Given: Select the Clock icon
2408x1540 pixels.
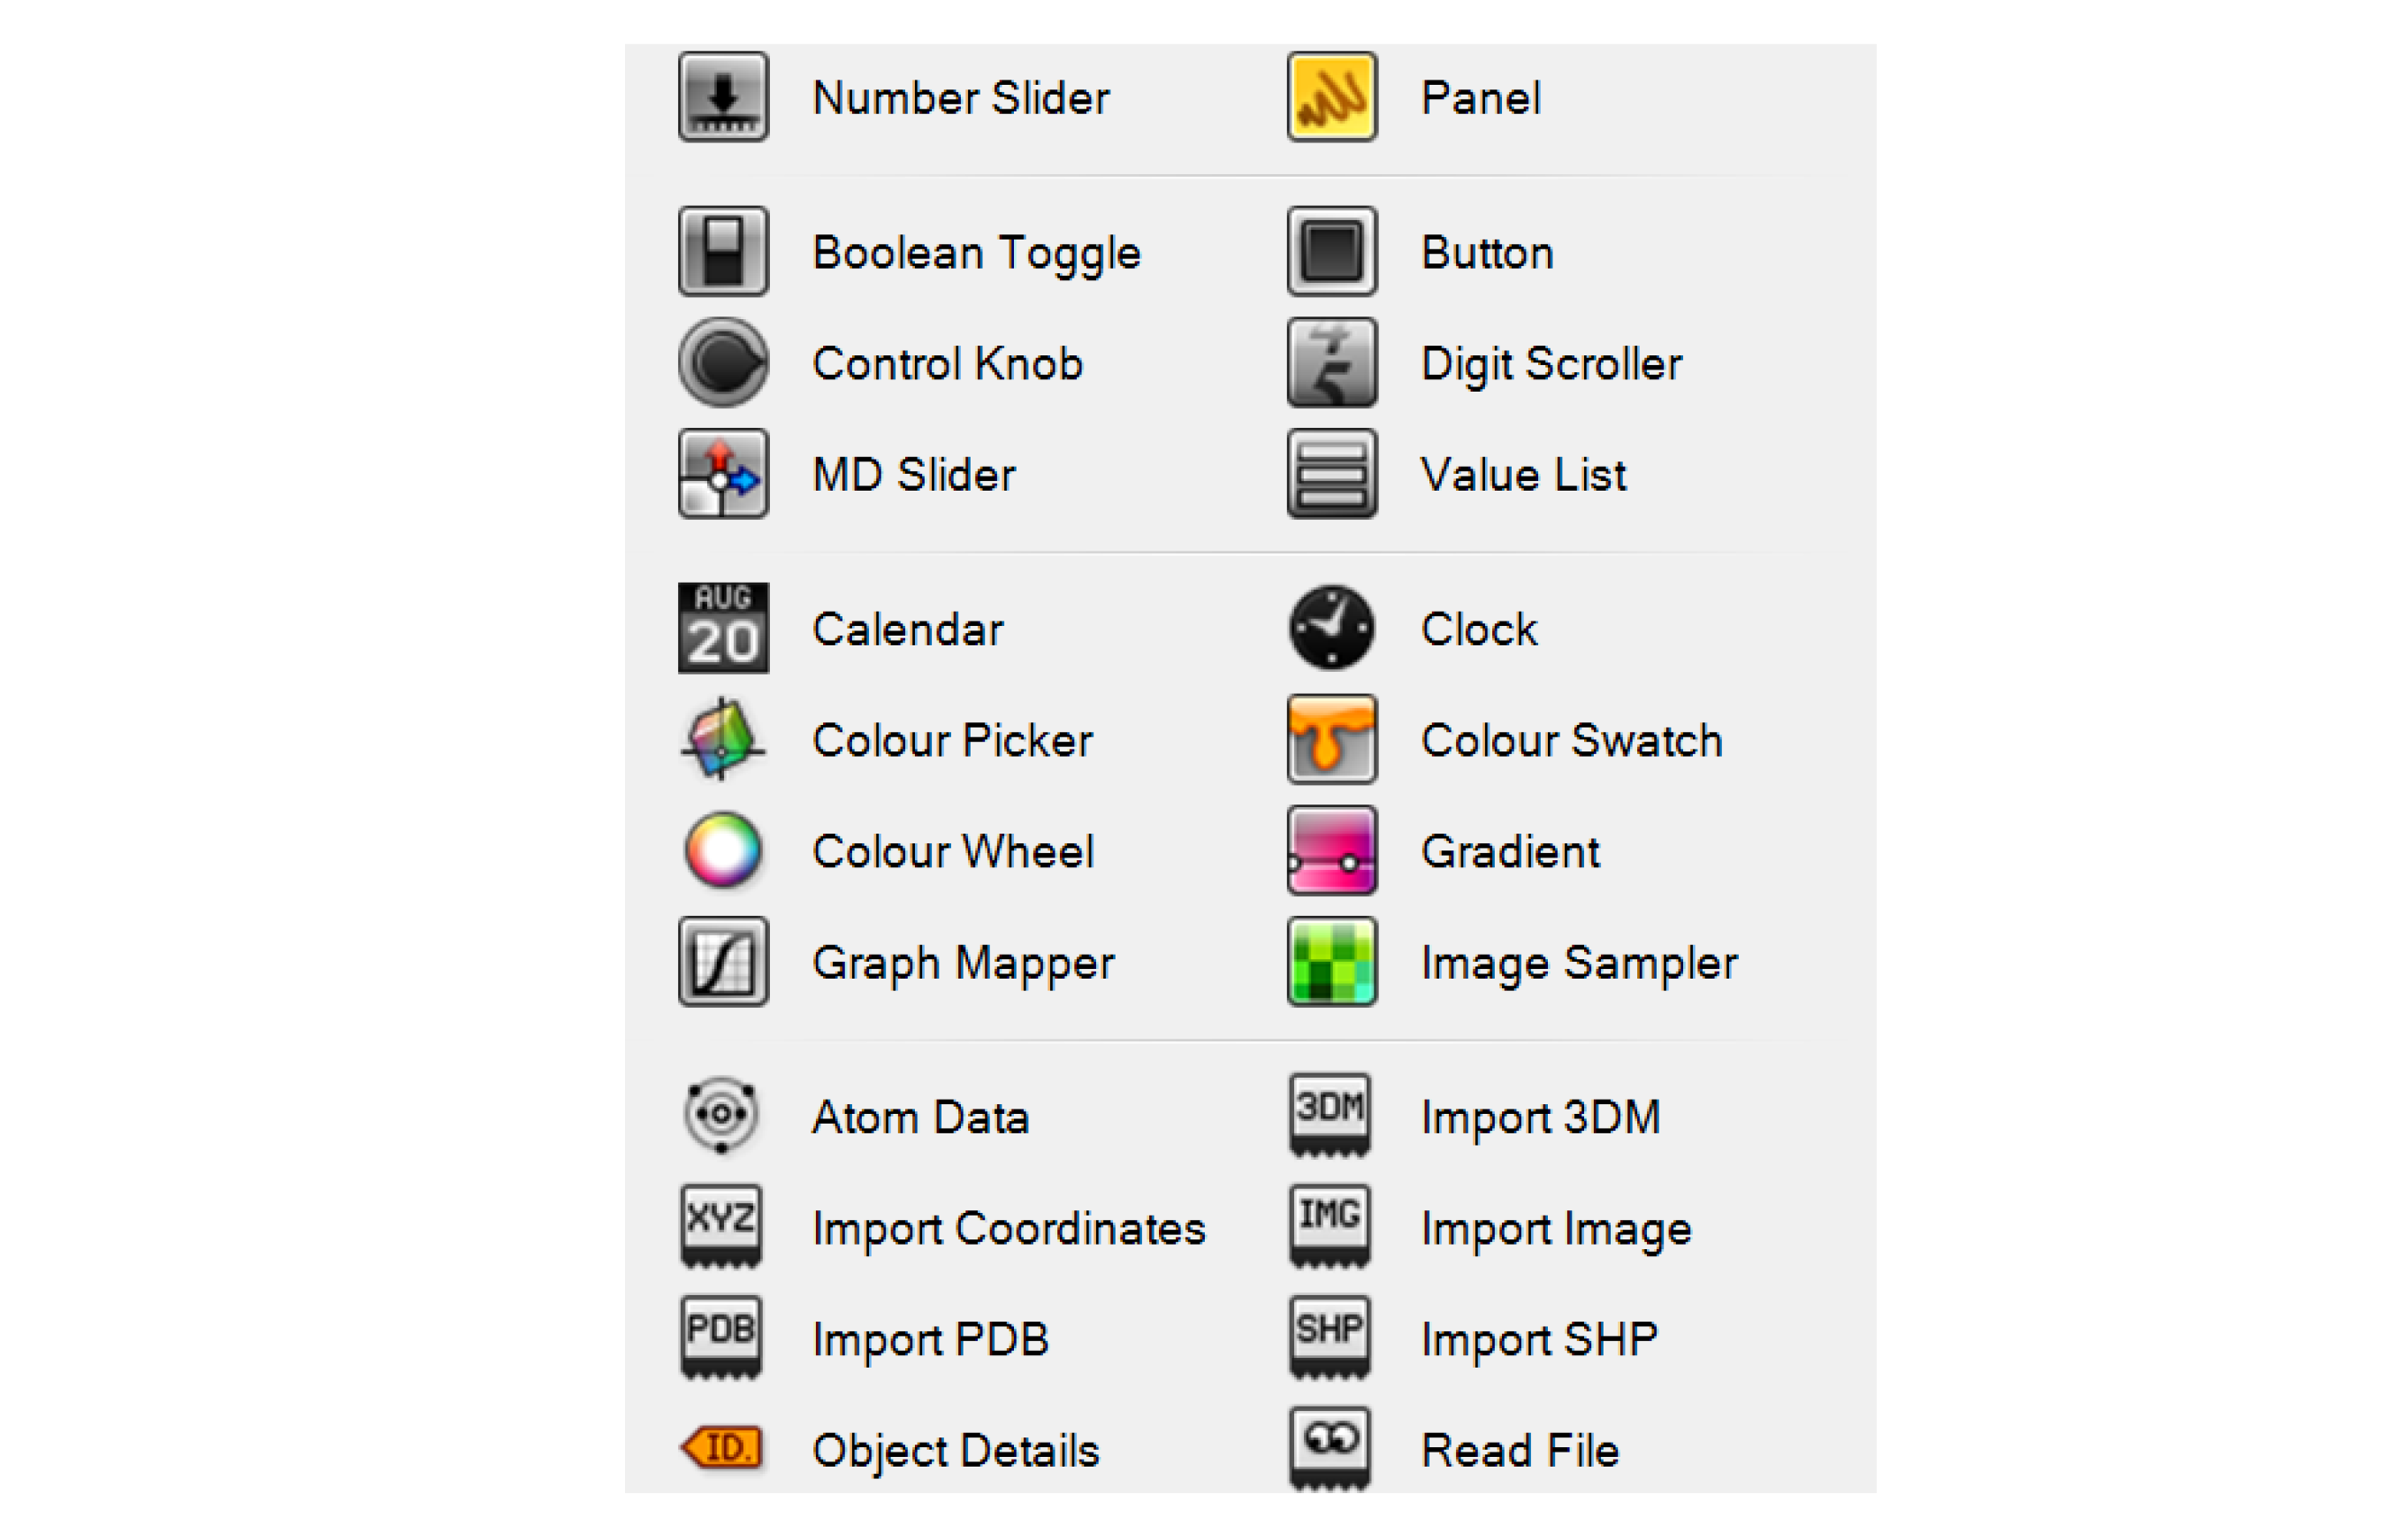Looking at the screenshot, I should [1331, 628].
